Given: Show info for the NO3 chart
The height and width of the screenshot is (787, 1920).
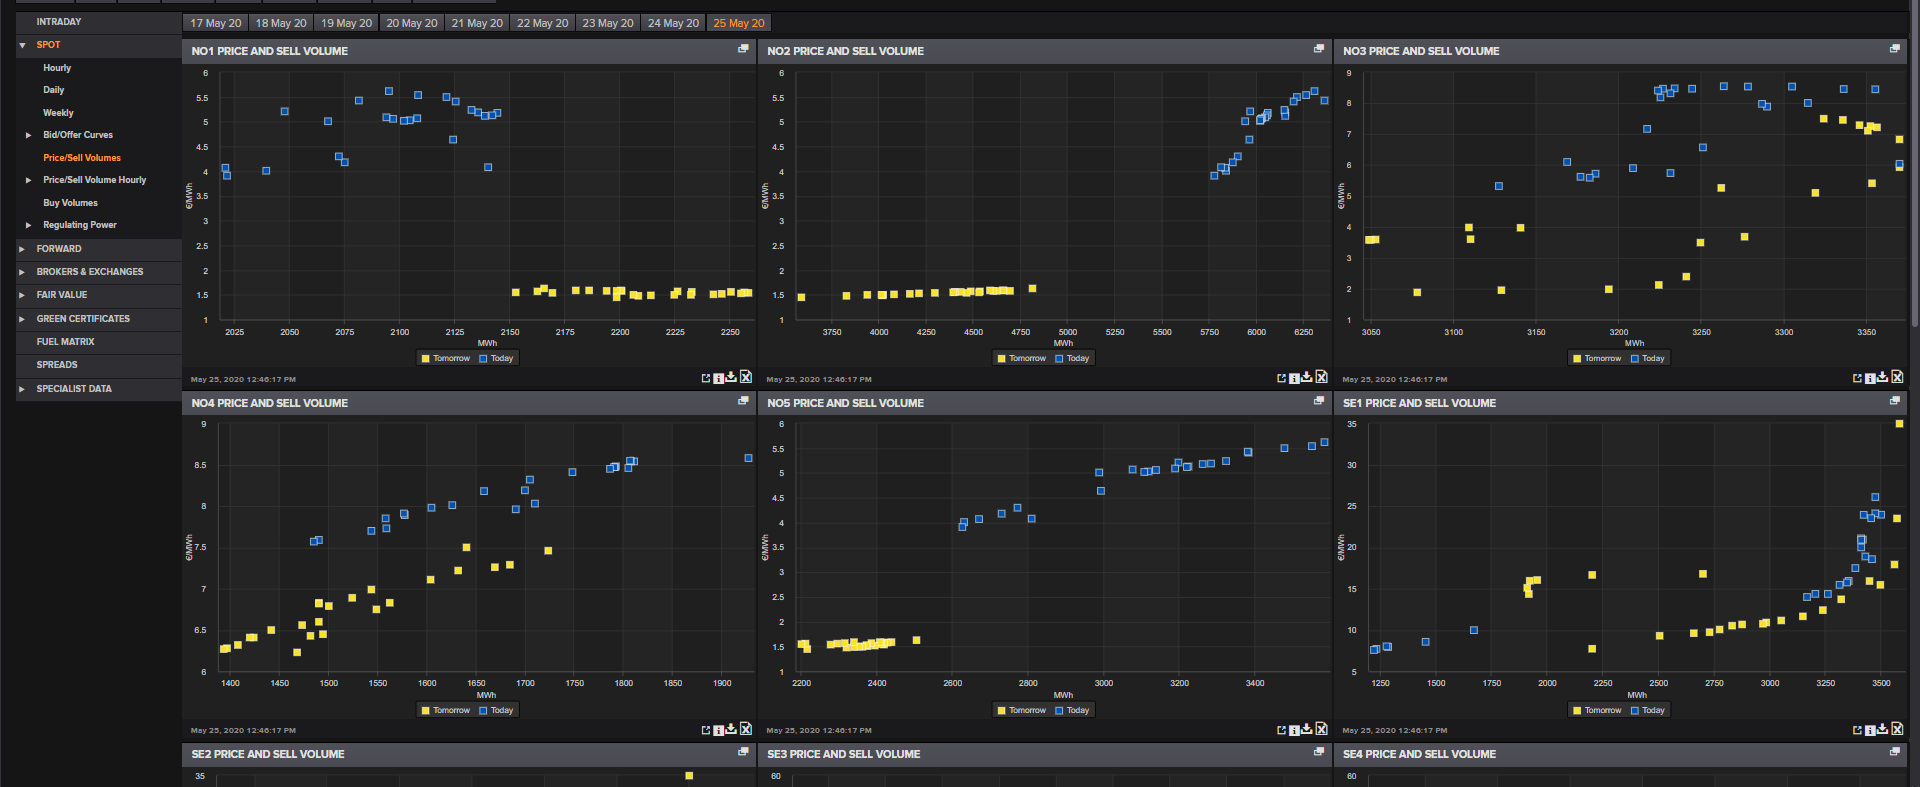Looking at the screenshot, I should click(1870, 378).
